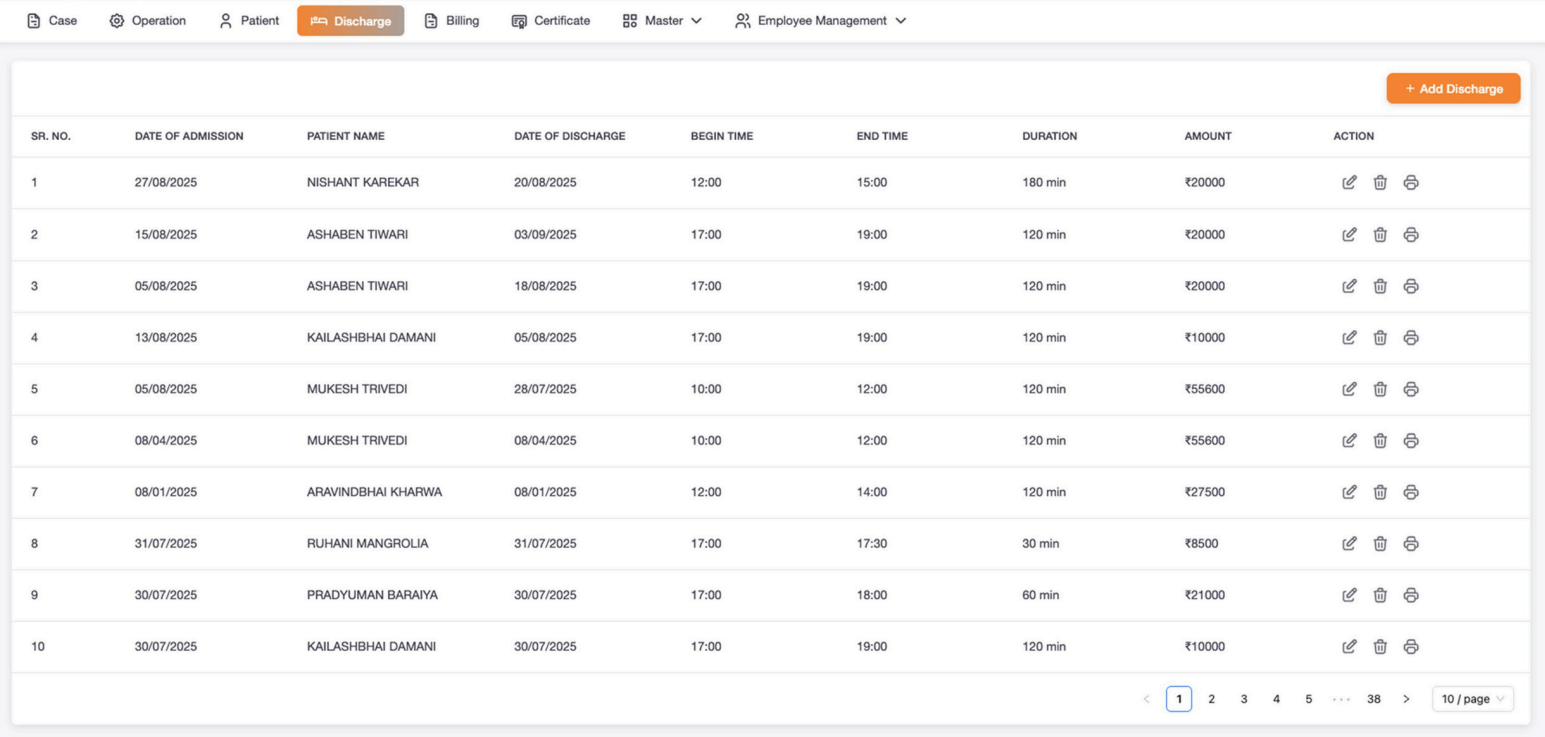The height and width of the screenshot is (737, 1545).
Task: Edit Nishant Karekar's discharge record
Action: (x=1349, y=183)
